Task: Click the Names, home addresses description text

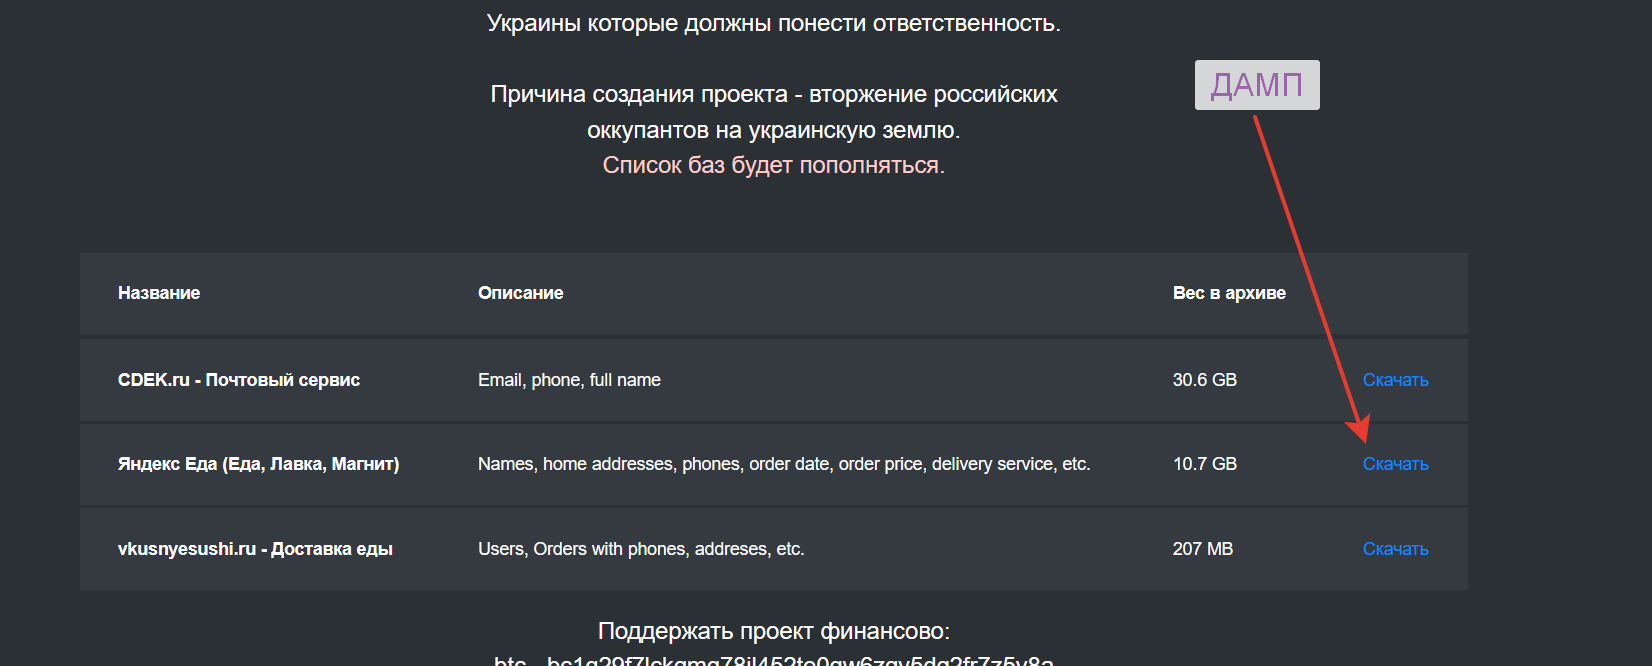Action: [x=784, y=464]
